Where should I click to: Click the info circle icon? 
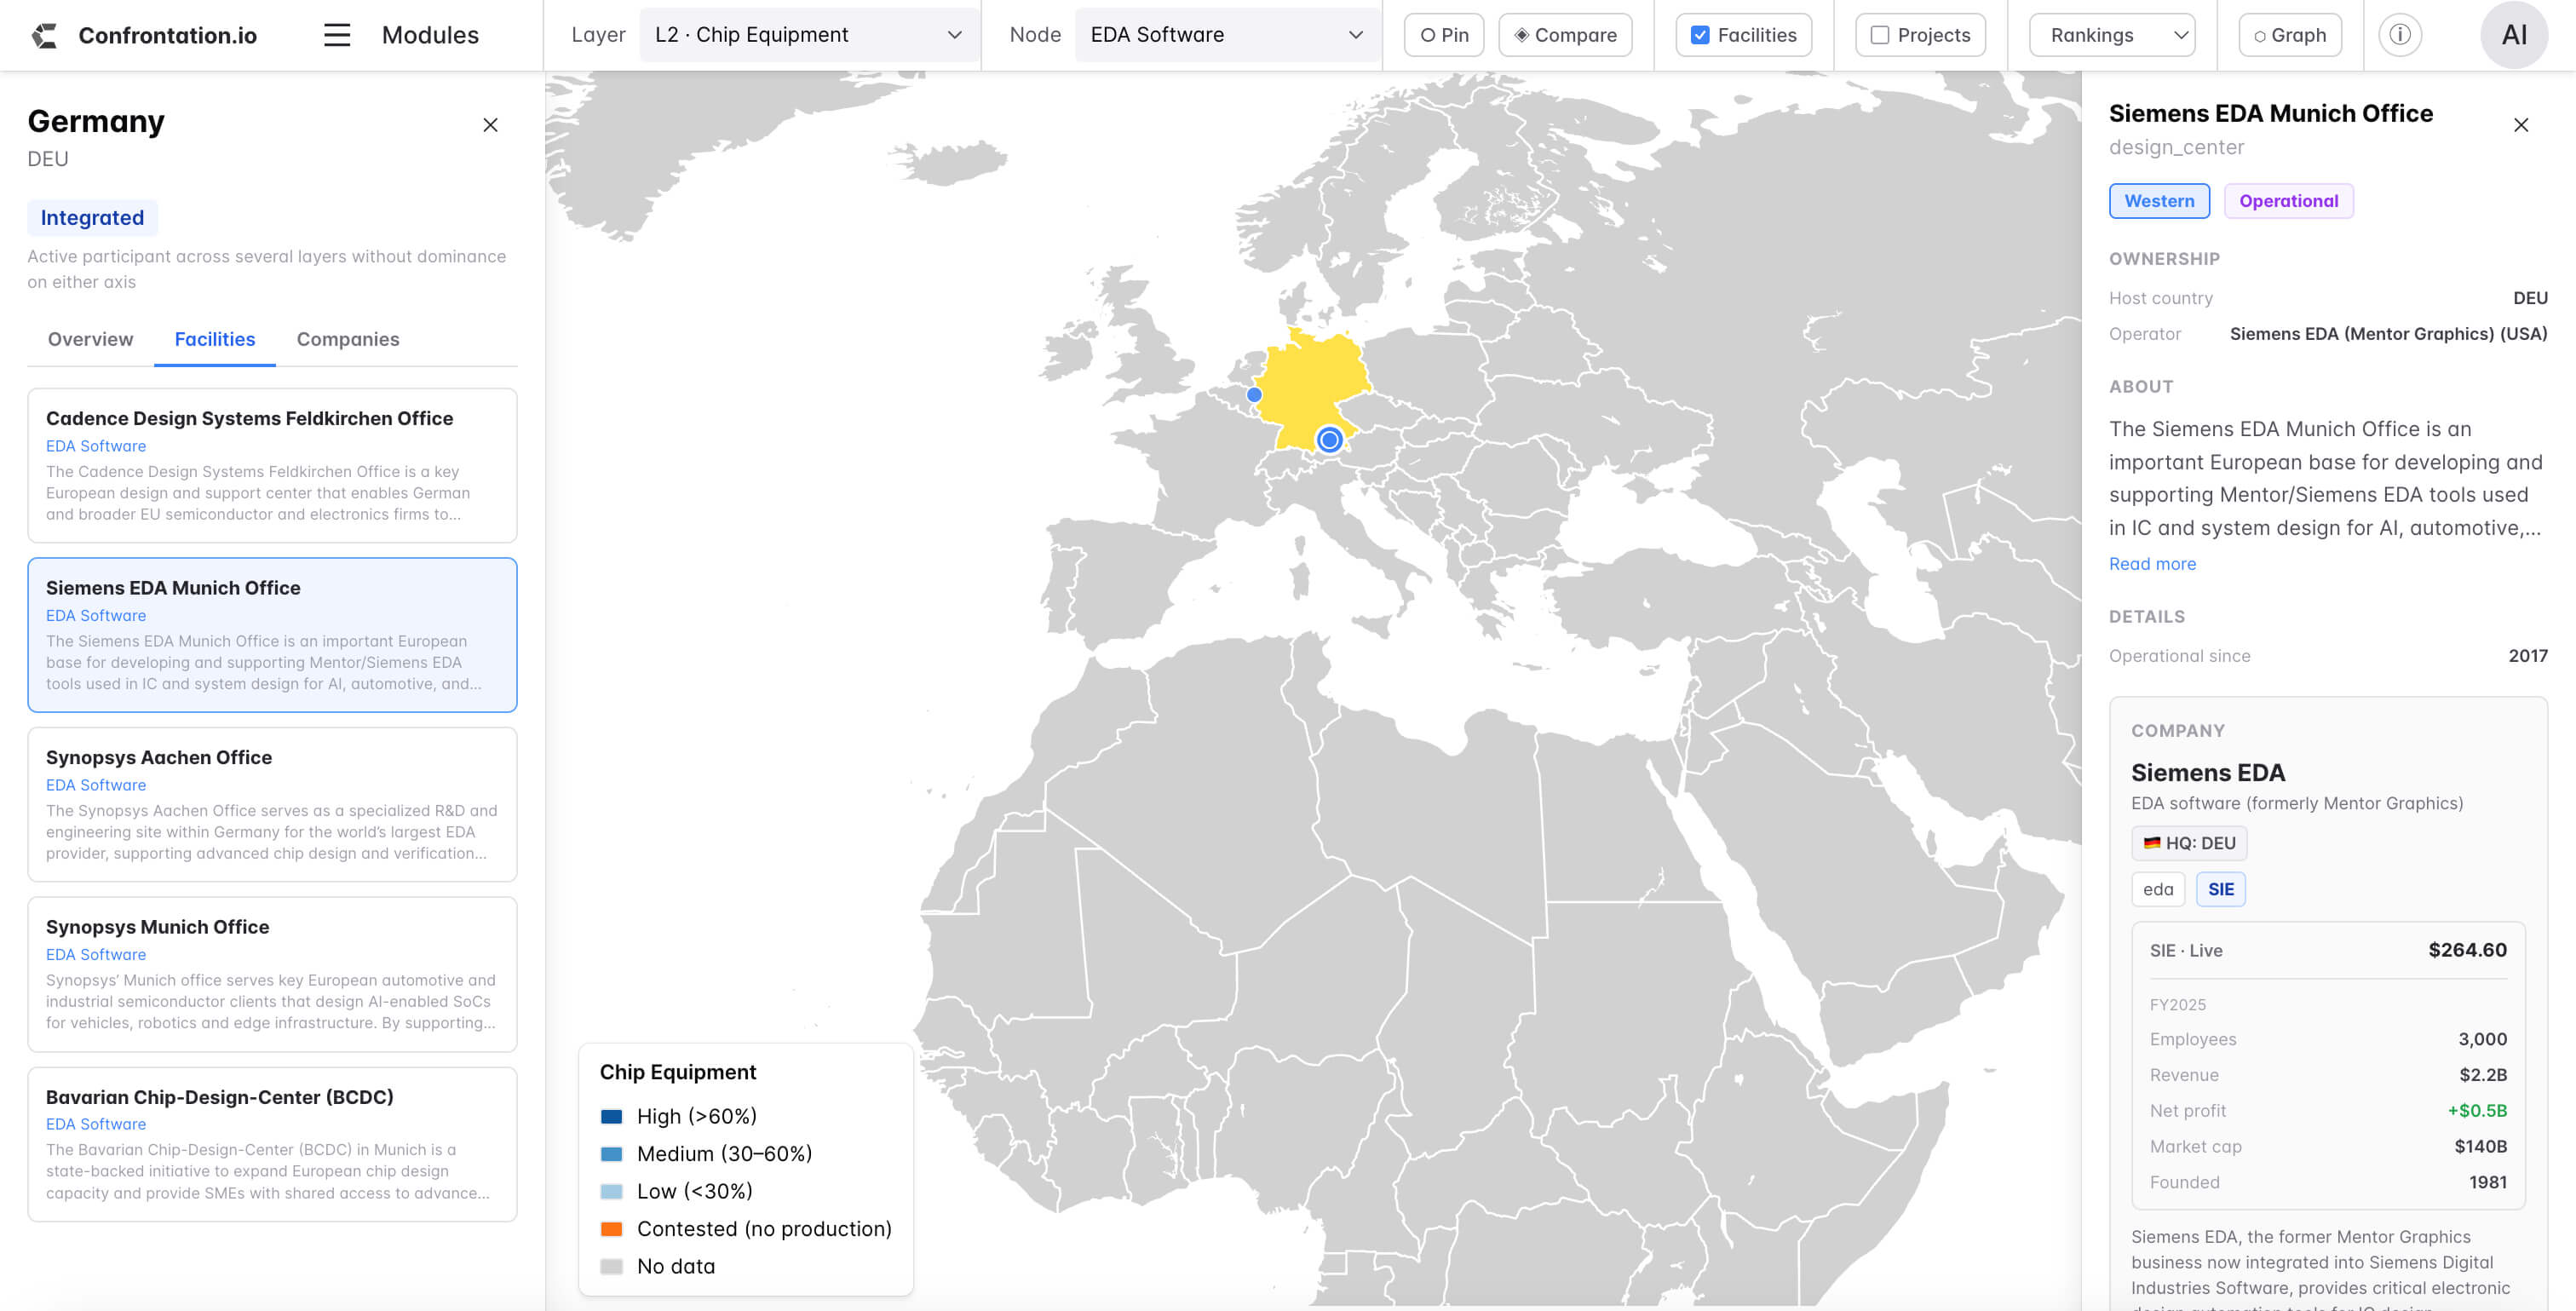[2399, 35]
